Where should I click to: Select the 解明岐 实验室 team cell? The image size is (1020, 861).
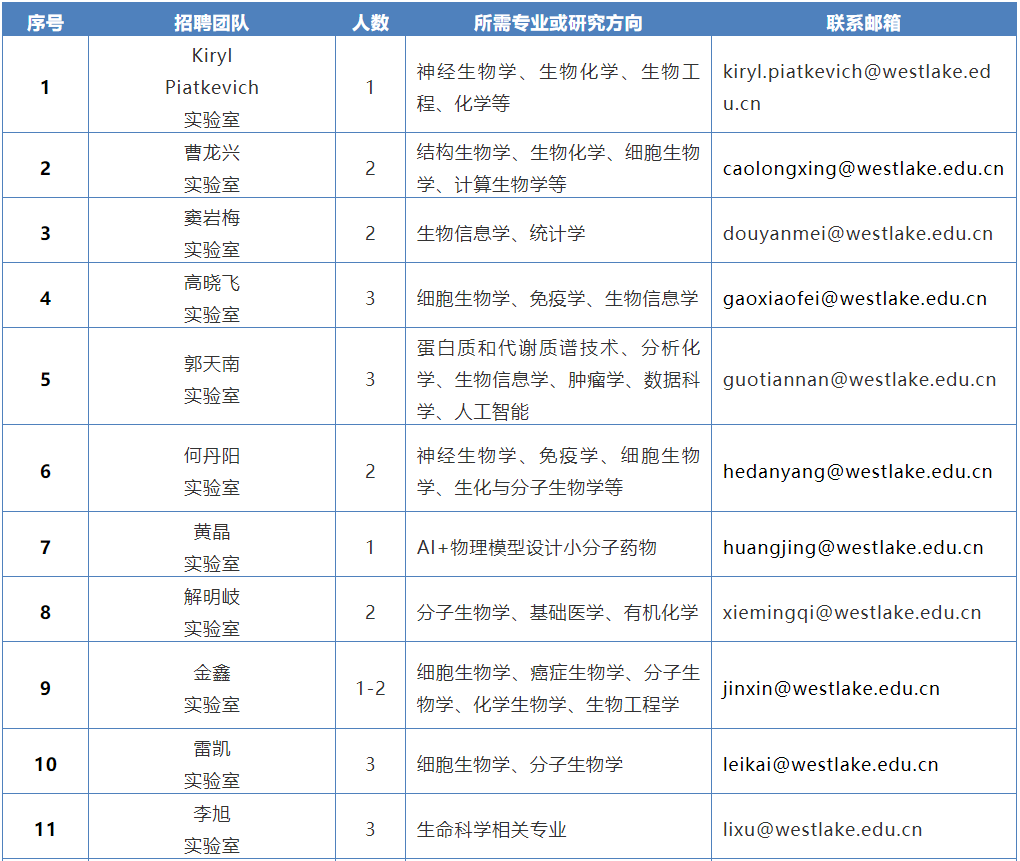pos(212,609)
